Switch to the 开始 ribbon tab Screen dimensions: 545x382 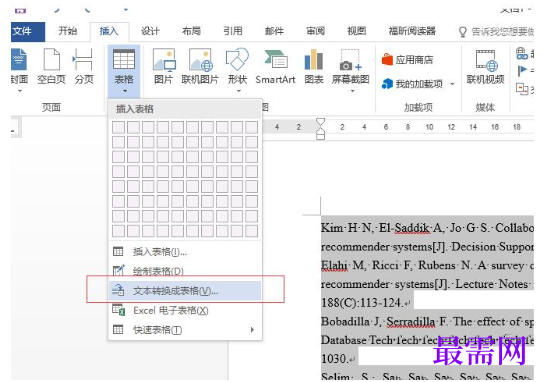(x=67, y=31)
